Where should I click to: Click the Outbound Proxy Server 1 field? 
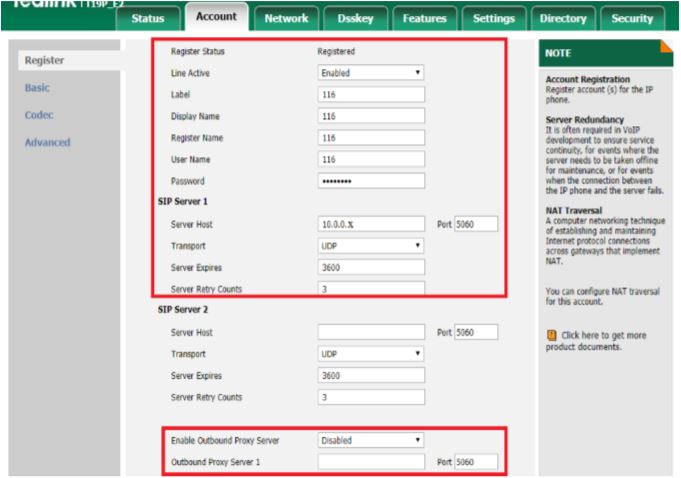point(371,461)
